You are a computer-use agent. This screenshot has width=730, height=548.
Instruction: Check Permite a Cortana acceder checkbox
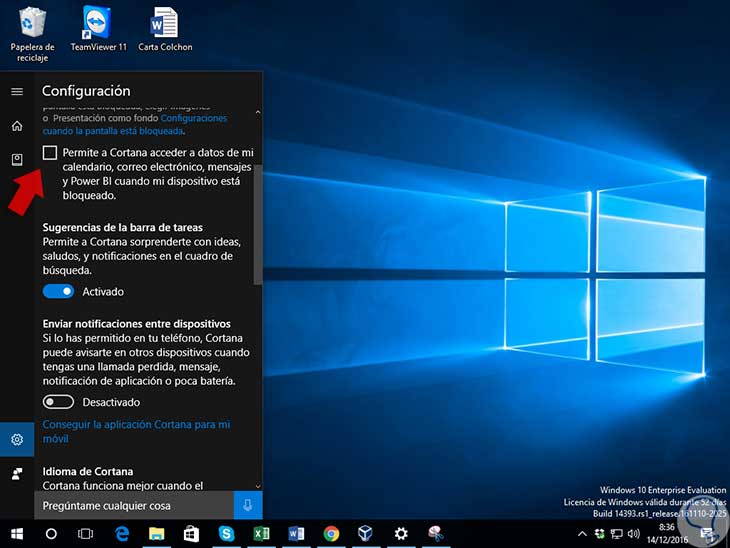[50, 153]
